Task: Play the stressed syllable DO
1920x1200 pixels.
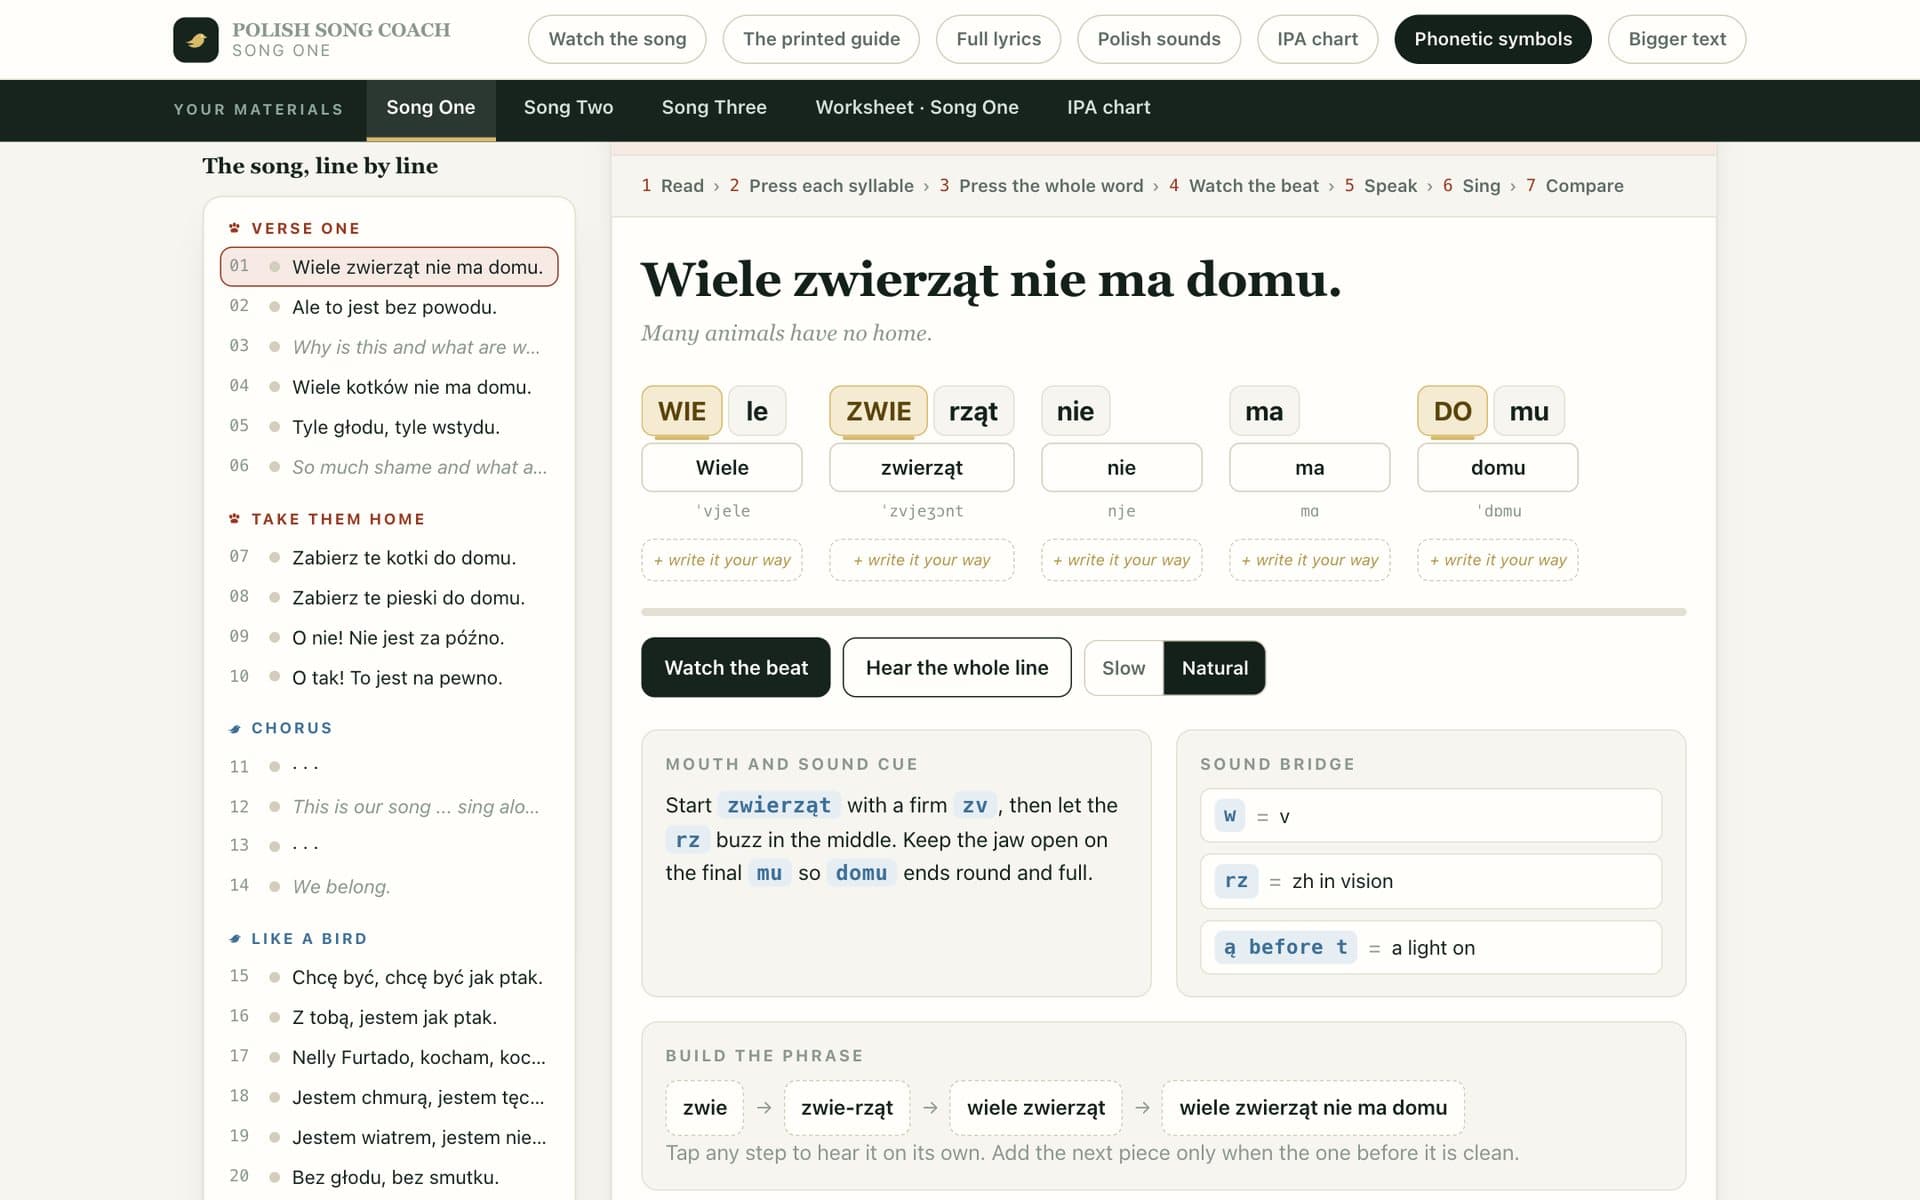Action: (x=1452, y=411)
